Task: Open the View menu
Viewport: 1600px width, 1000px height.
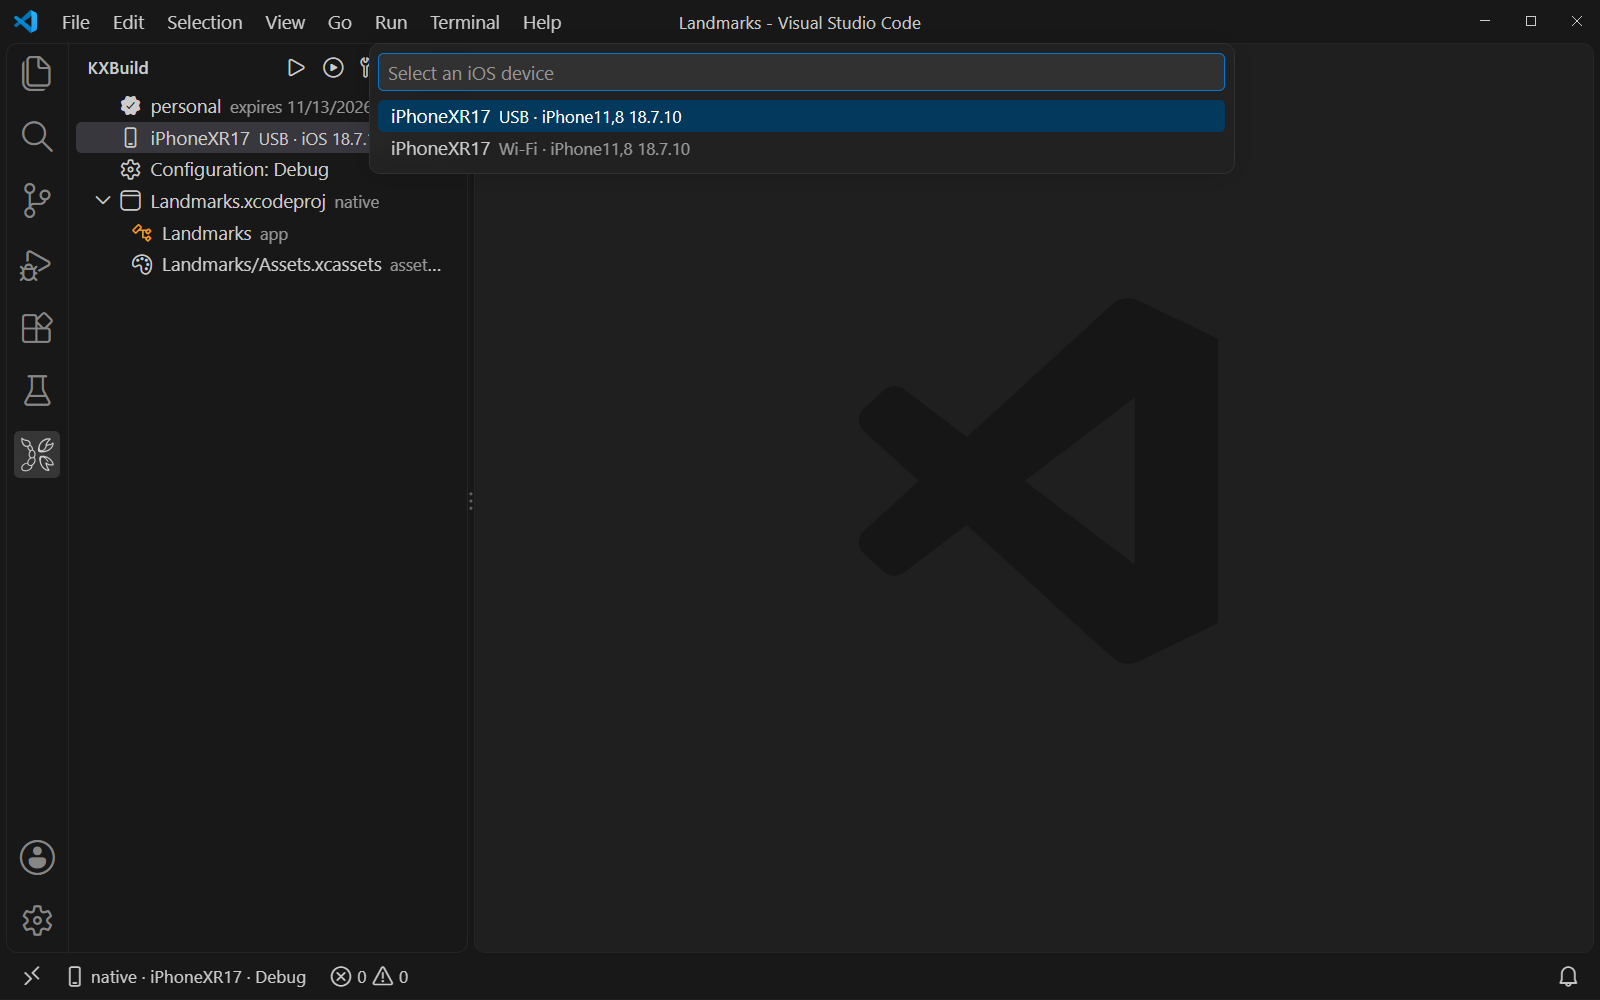Action: click(x=285, y=22)
